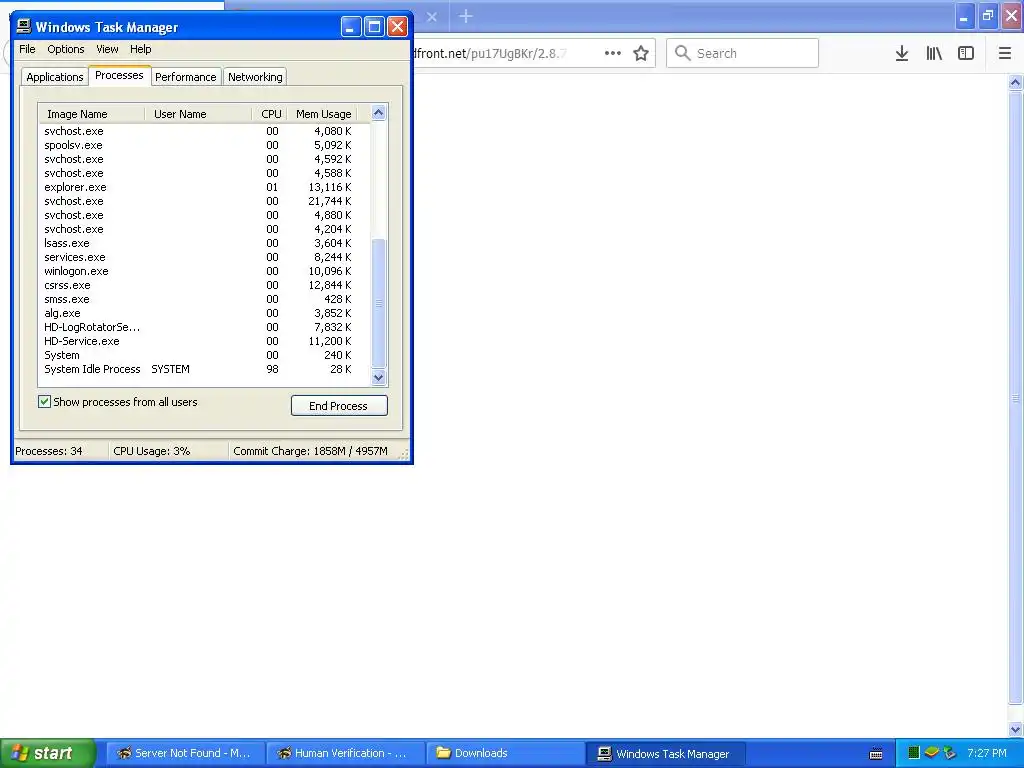Switch to the Applications tab

(55, 77)
